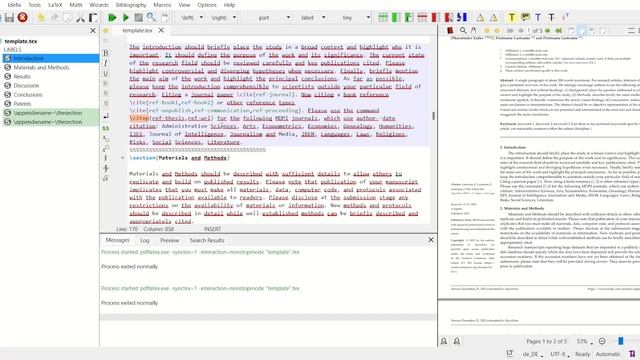Click the editor vertical scrollbar handle
Screen dimensions: 640x360
click(433, 116)
